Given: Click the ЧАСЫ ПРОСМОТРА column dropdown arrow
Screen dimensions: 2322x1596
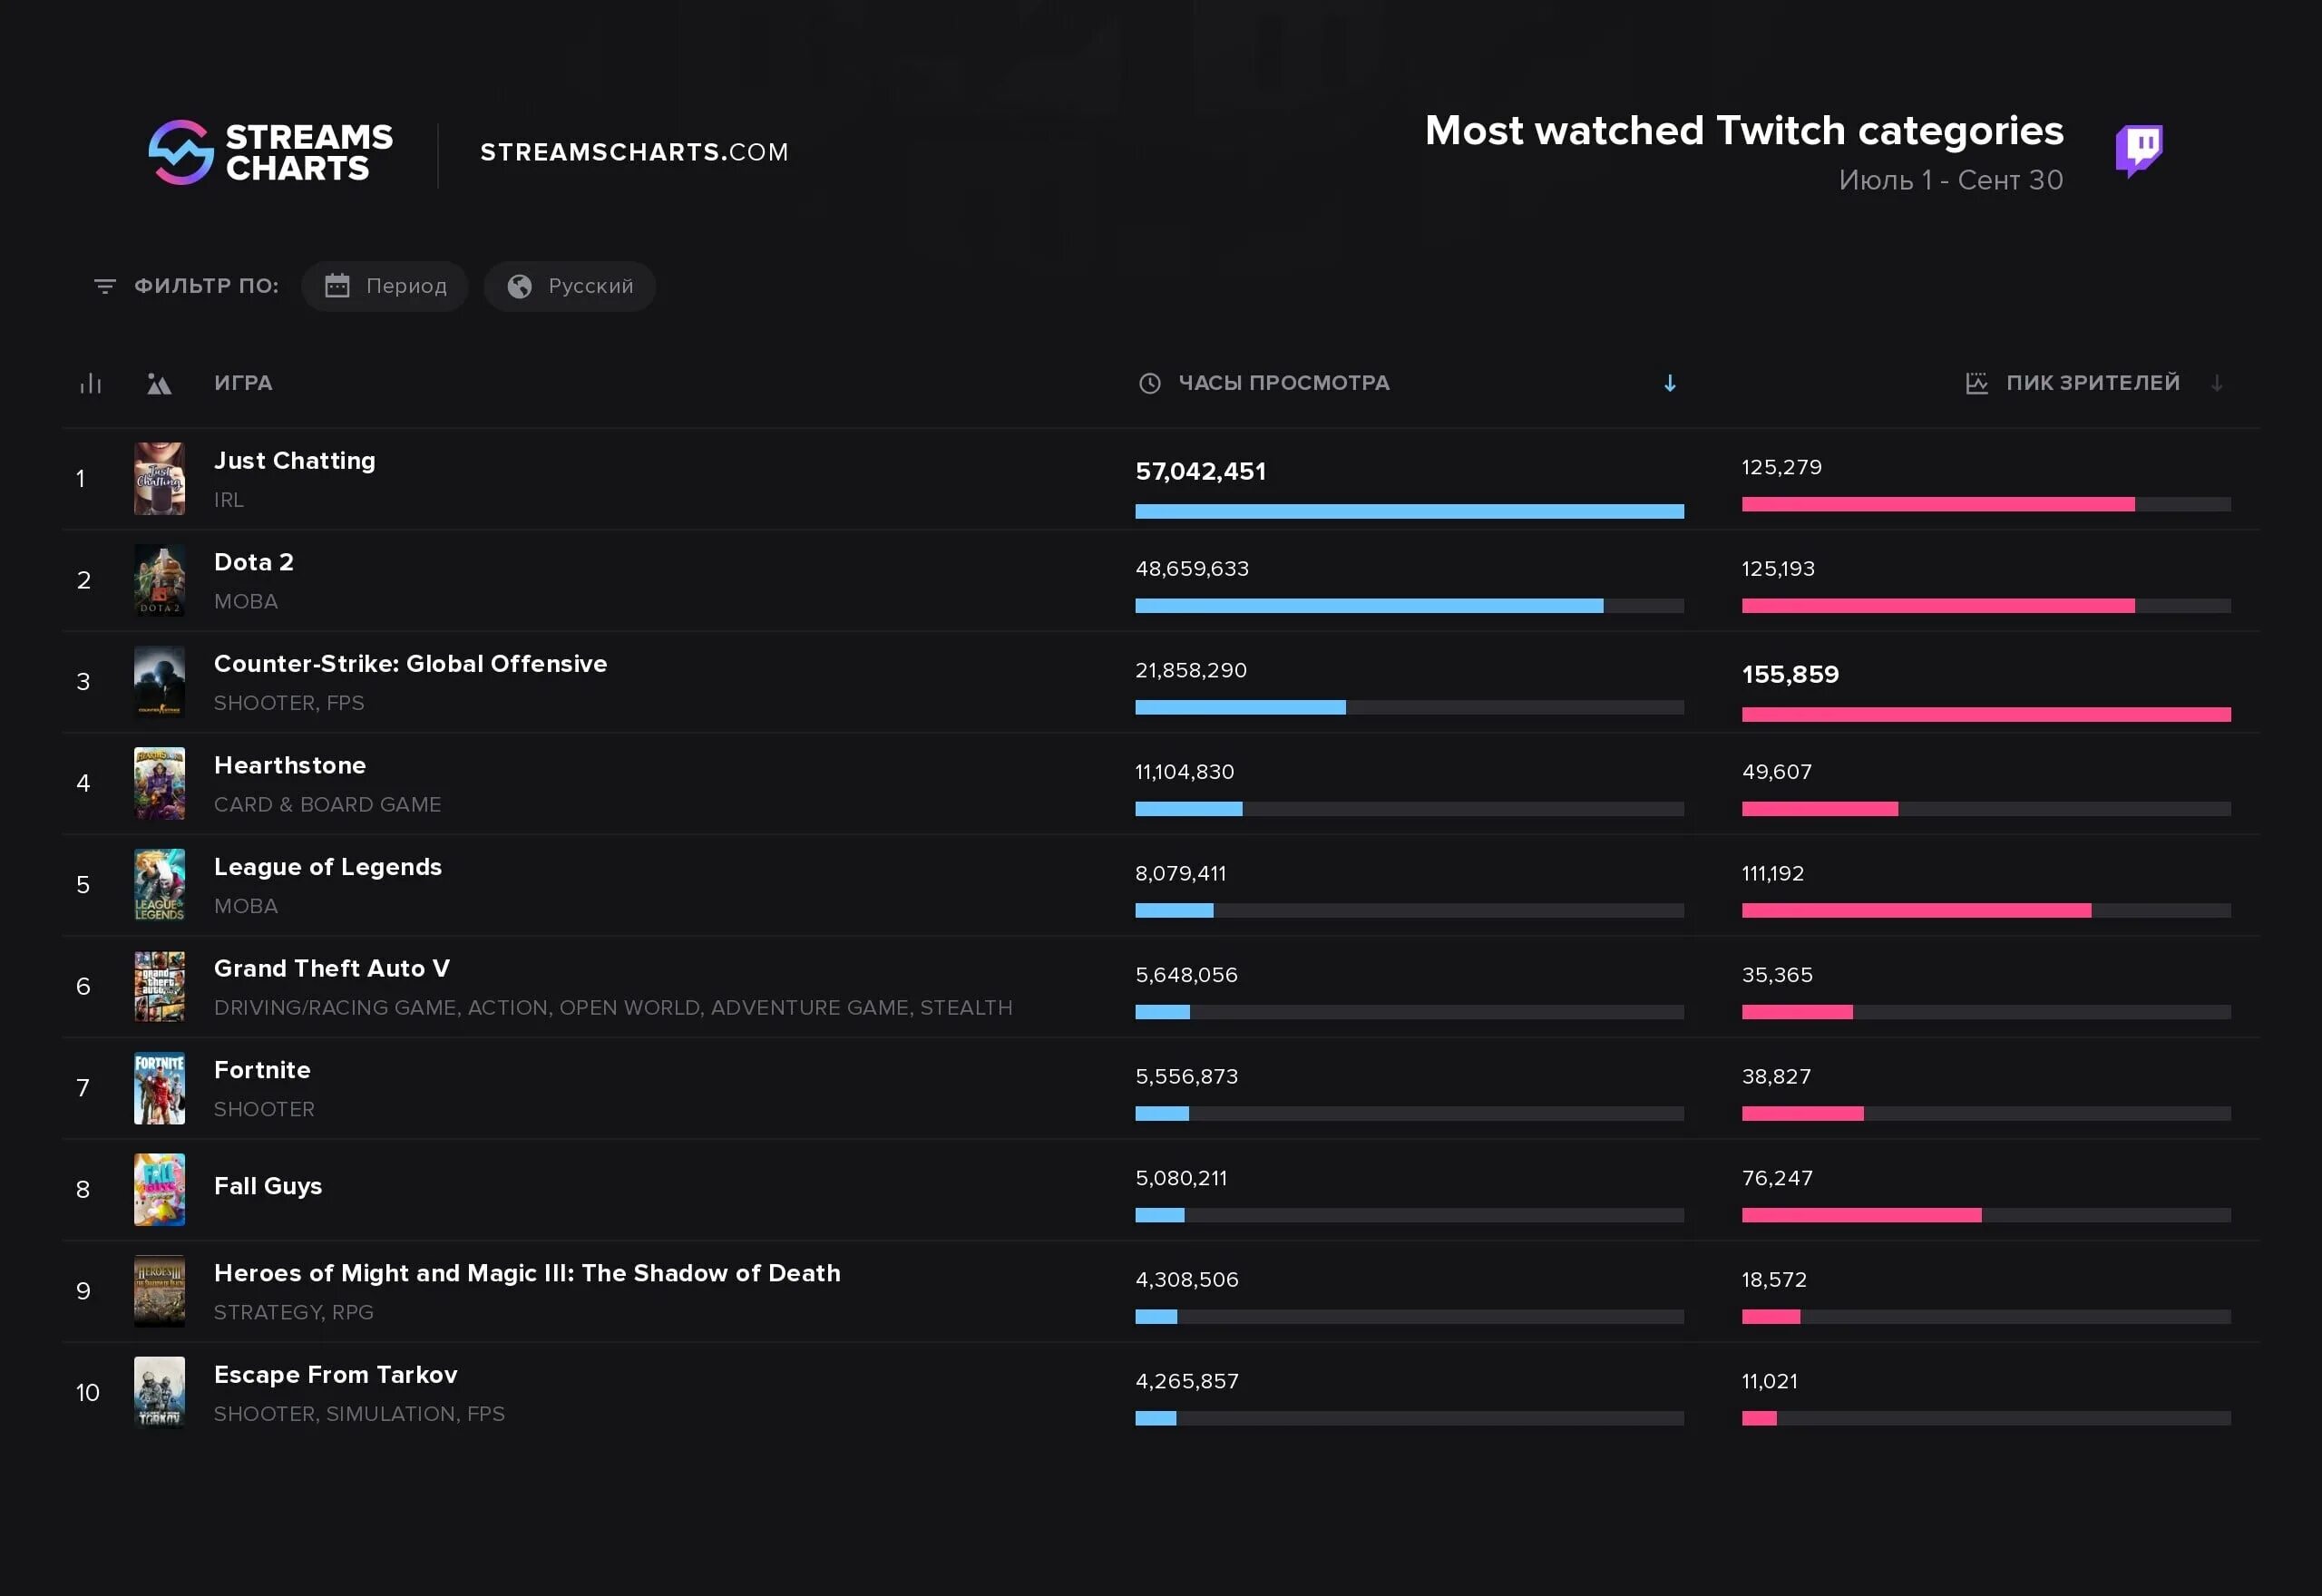Looking at the screenshot, I should point(1674,383).
